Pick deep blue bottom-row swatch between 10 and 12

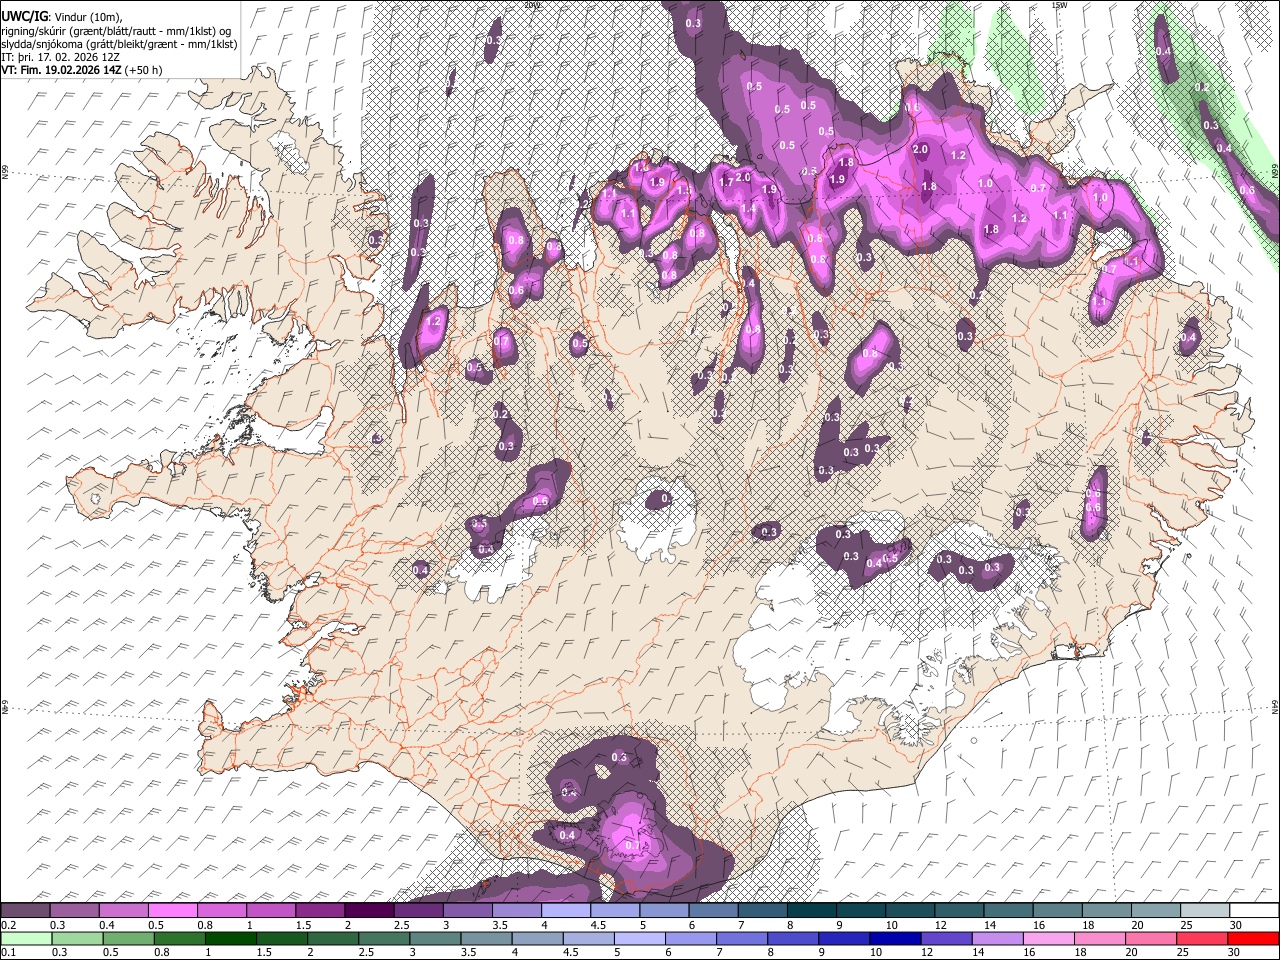[x=895, y=938]
